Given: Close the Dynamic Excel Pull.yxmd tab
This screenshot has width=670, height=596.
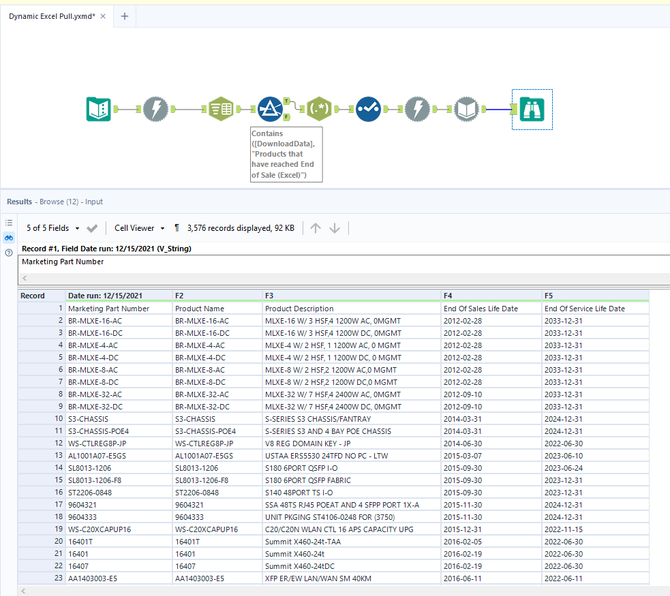Looking at the screenshot, I should coord(103,16).
